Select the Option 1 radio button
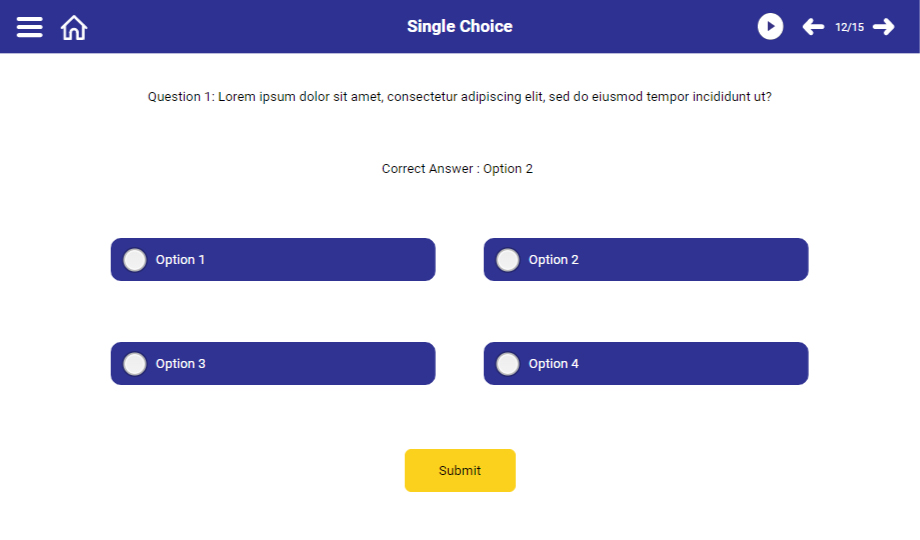Viewport: 920px width, 540px height. [135, 260]
